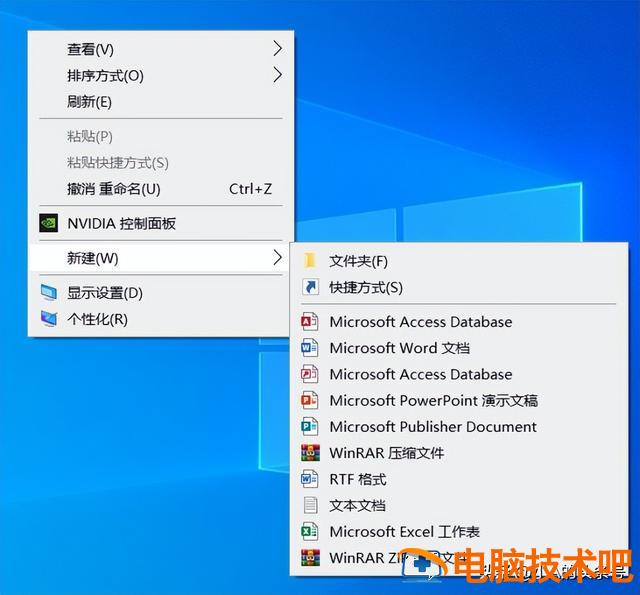Select RTF 格式

point(459,479)
